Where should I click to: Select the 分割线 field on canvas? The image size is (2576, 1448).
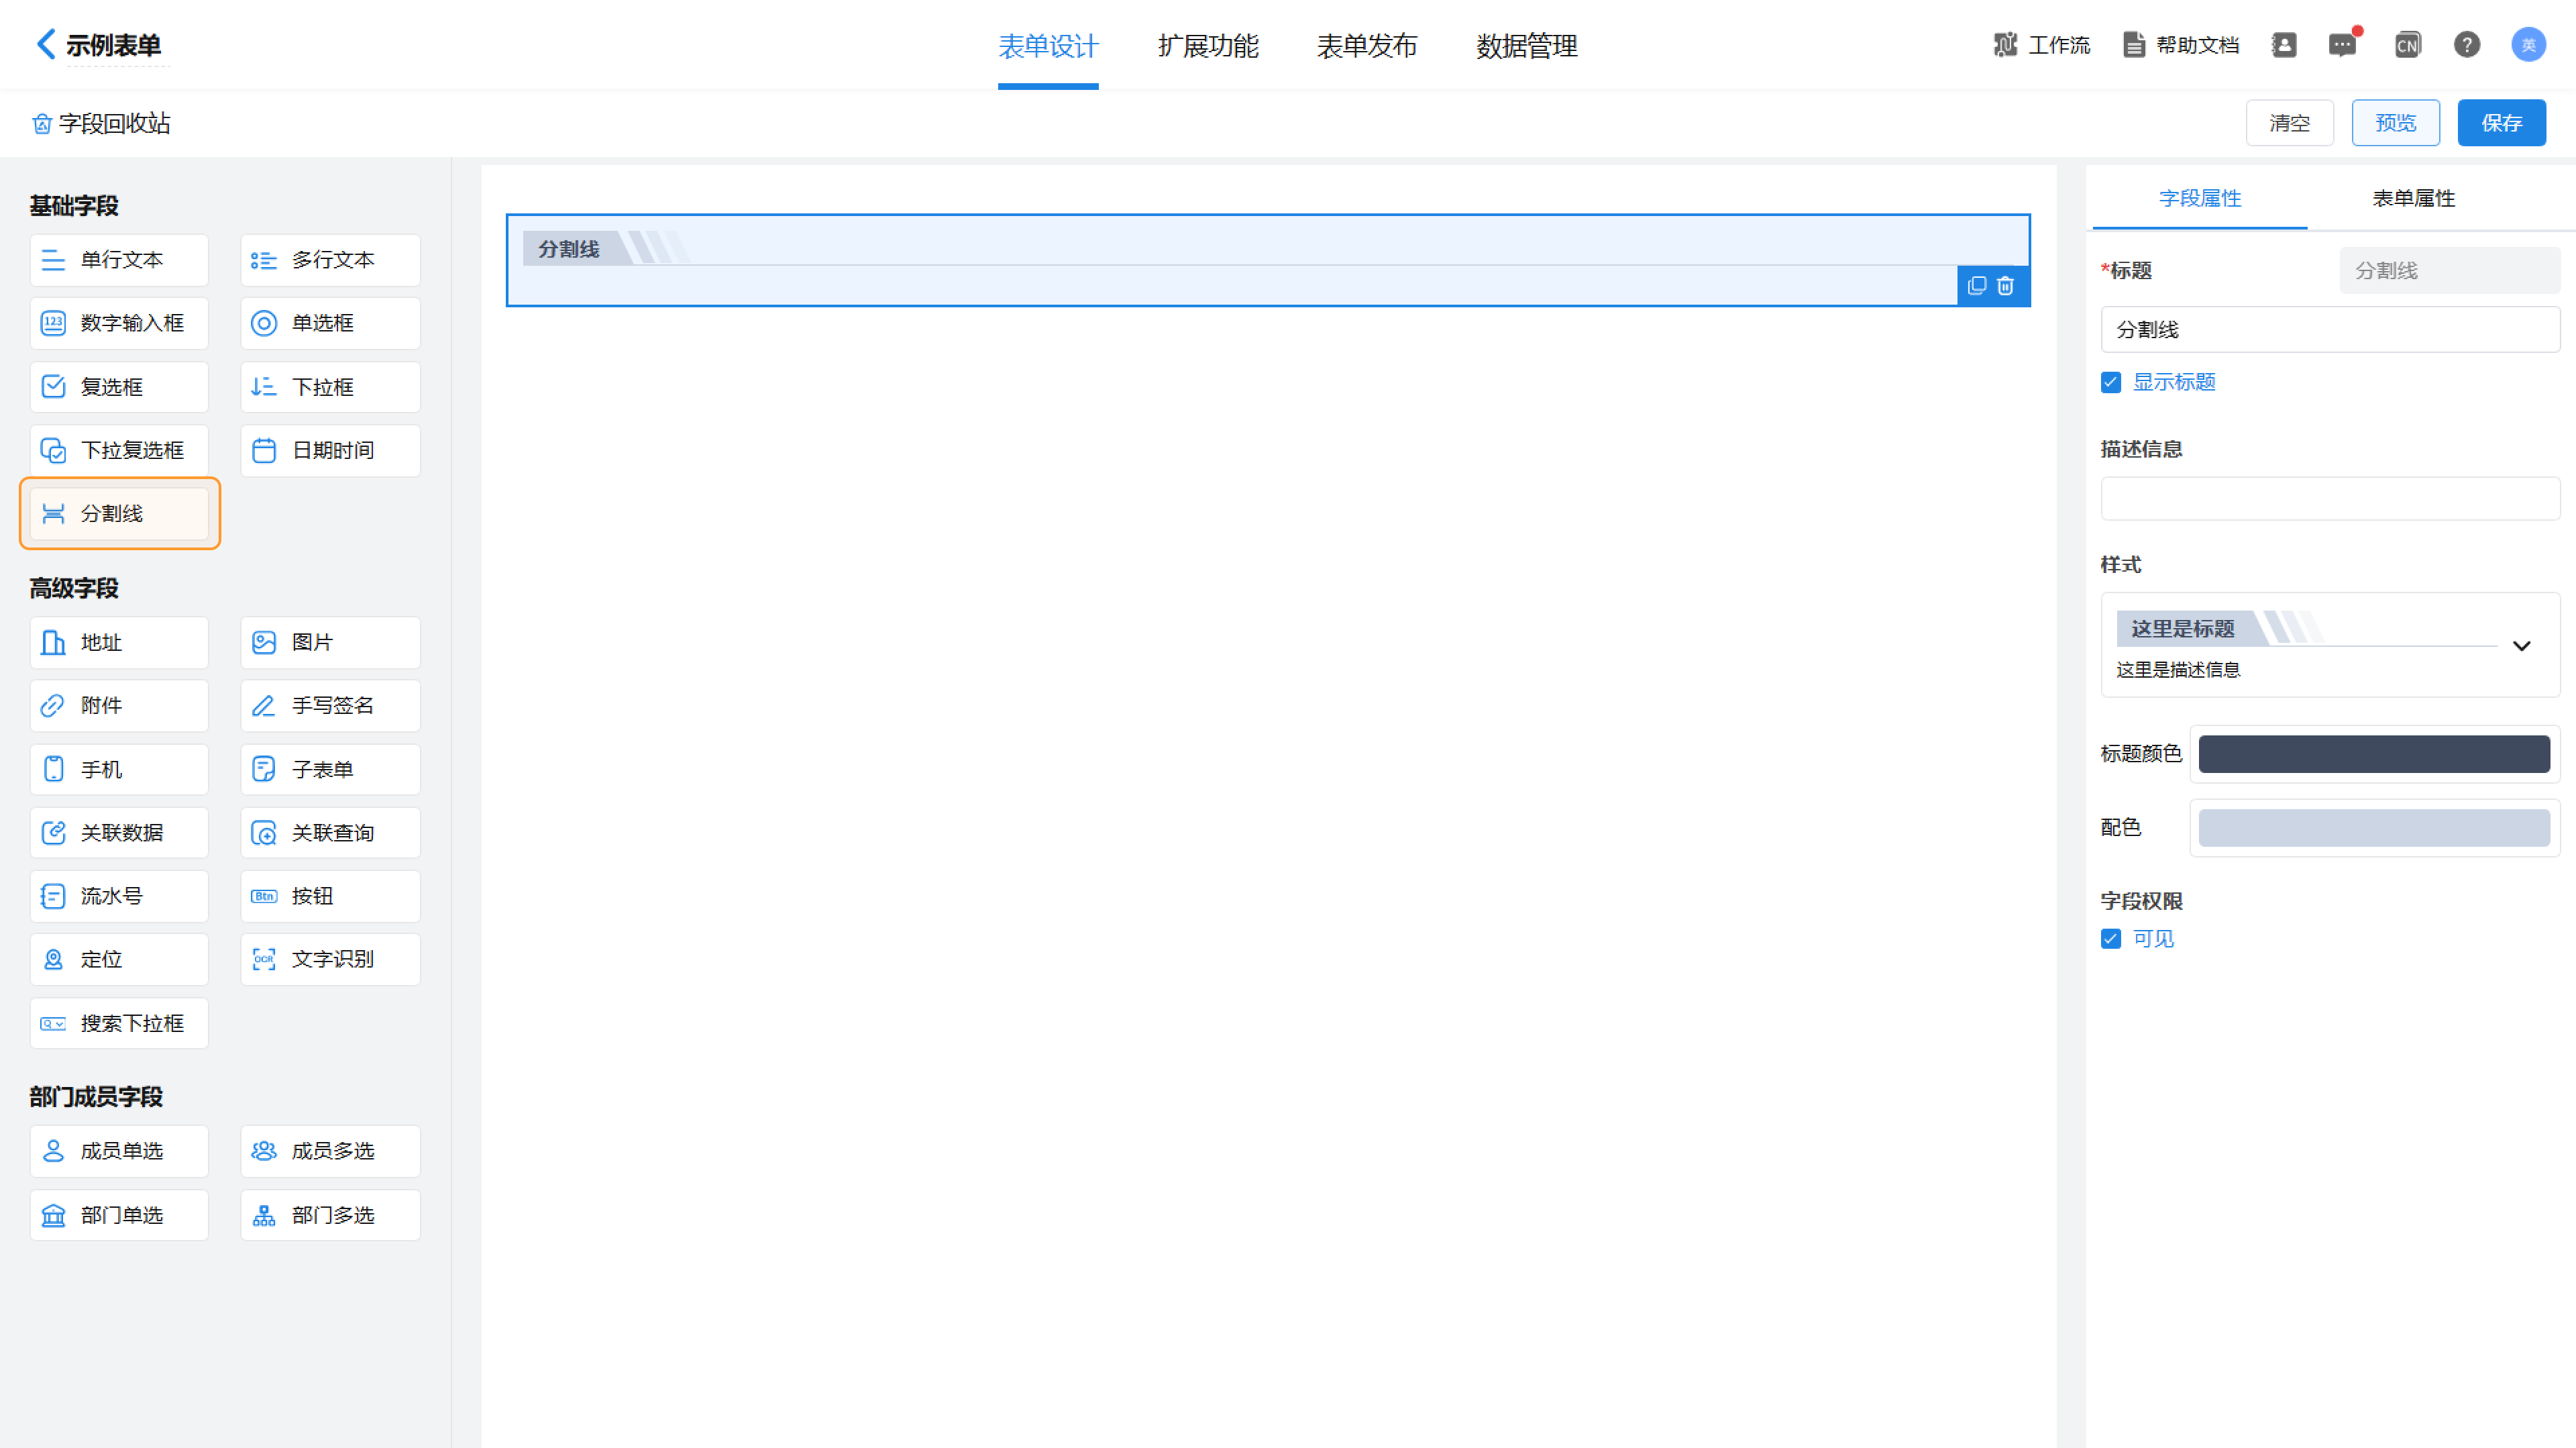click(x=1267, y=259)
